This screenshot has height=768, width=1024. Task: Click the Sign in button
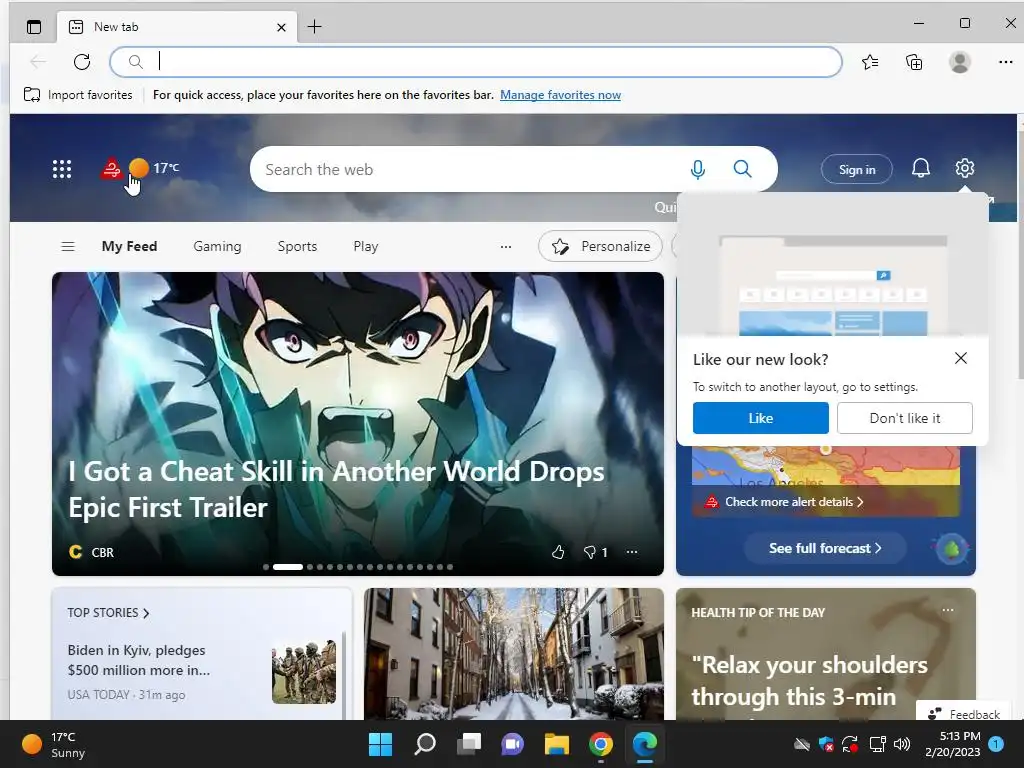(x=857, y=170)
